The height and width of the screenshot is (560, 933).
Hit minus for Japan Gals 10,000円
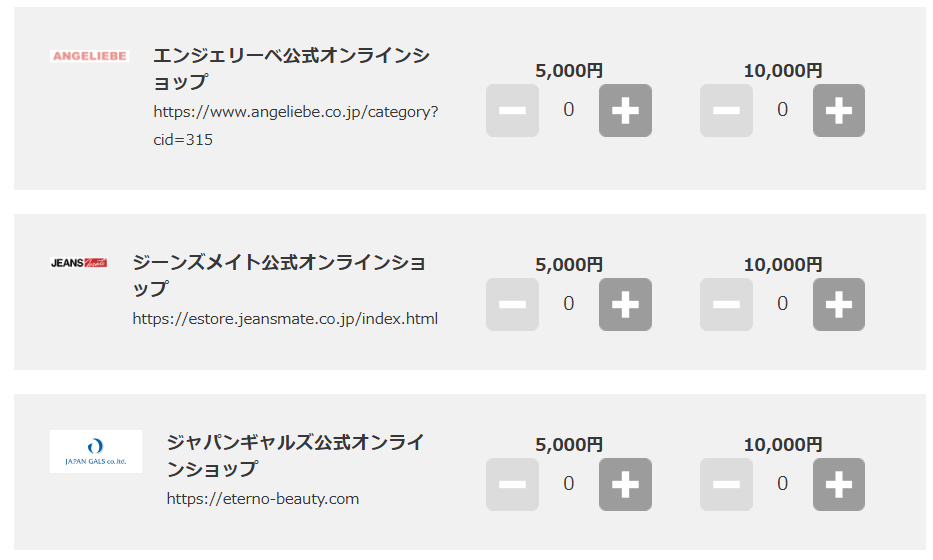click(726, 485)
